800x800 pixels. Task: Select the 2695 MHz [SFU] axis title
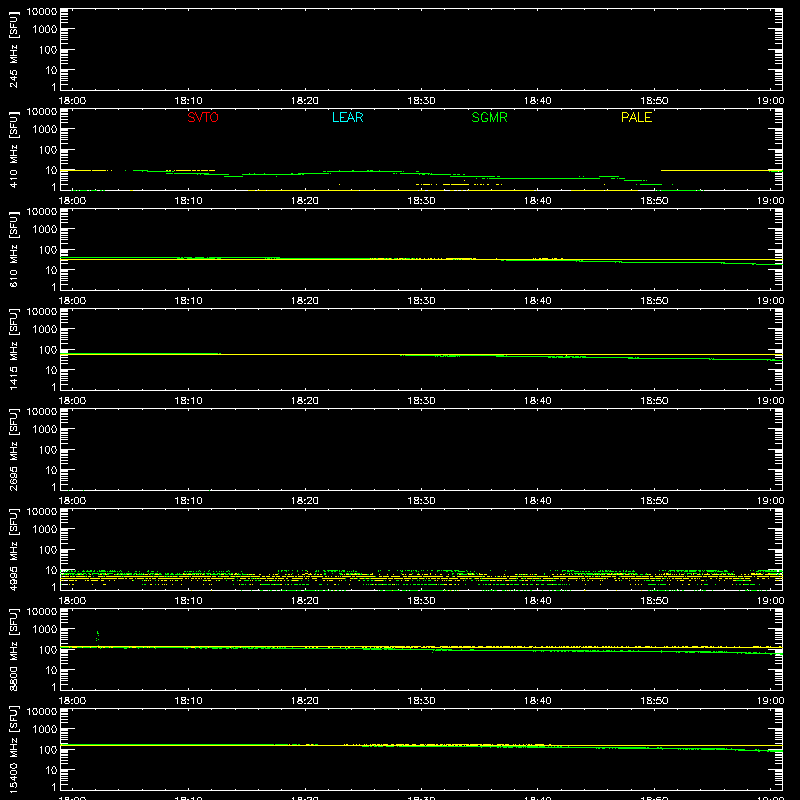13,449
